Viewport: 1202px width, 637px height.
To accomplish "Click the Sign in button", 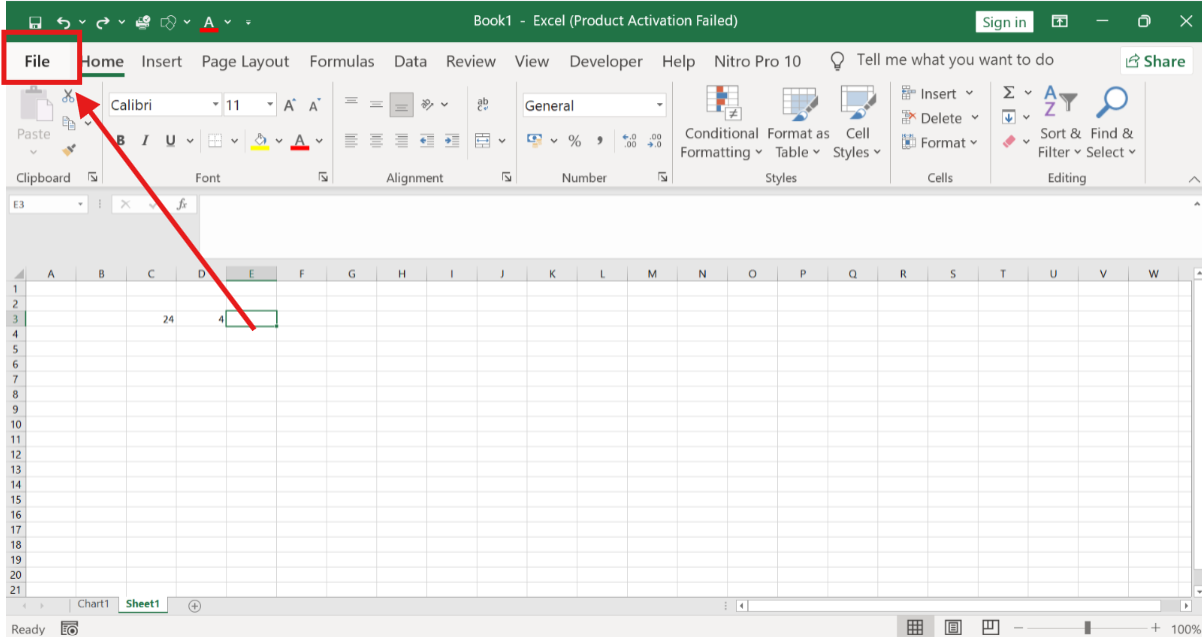I will tap(1003, 22).
